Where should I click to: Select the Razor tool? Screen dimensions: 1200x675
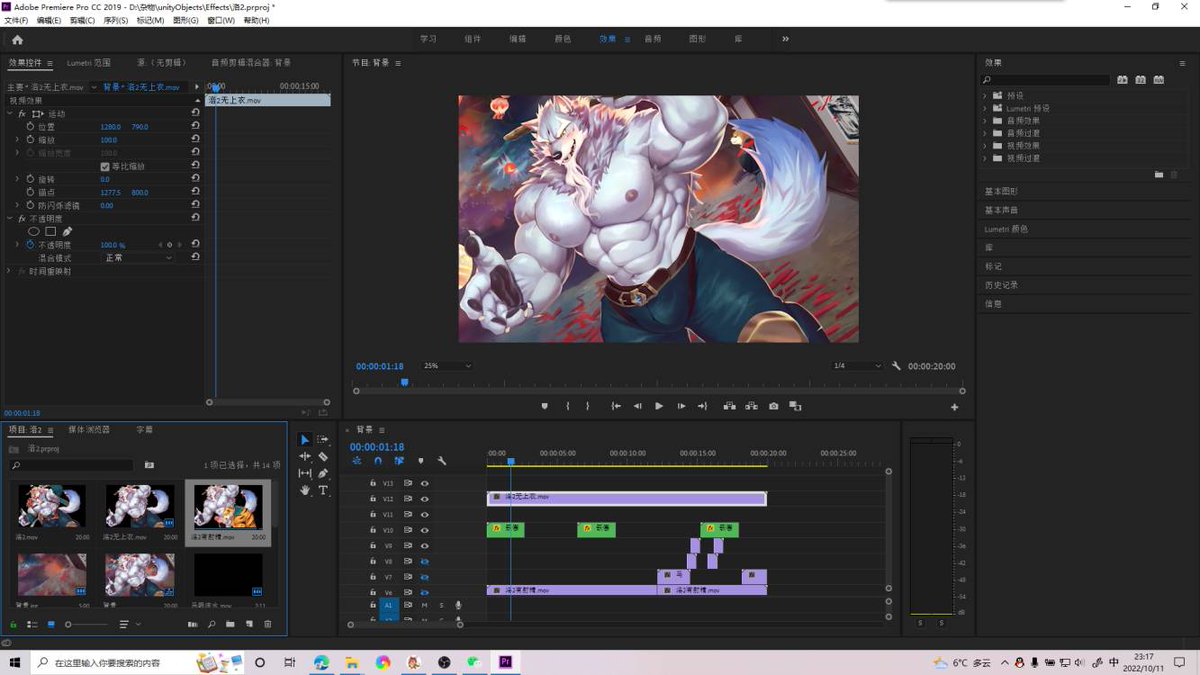323,457
